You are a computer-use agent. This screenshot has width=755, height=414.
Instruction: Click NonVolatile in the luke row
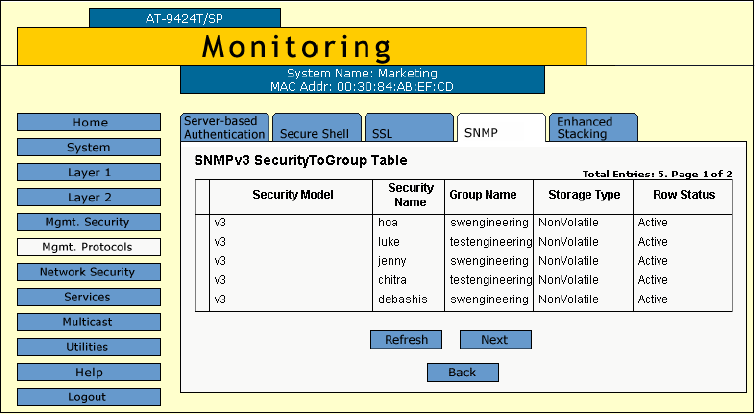568,242
